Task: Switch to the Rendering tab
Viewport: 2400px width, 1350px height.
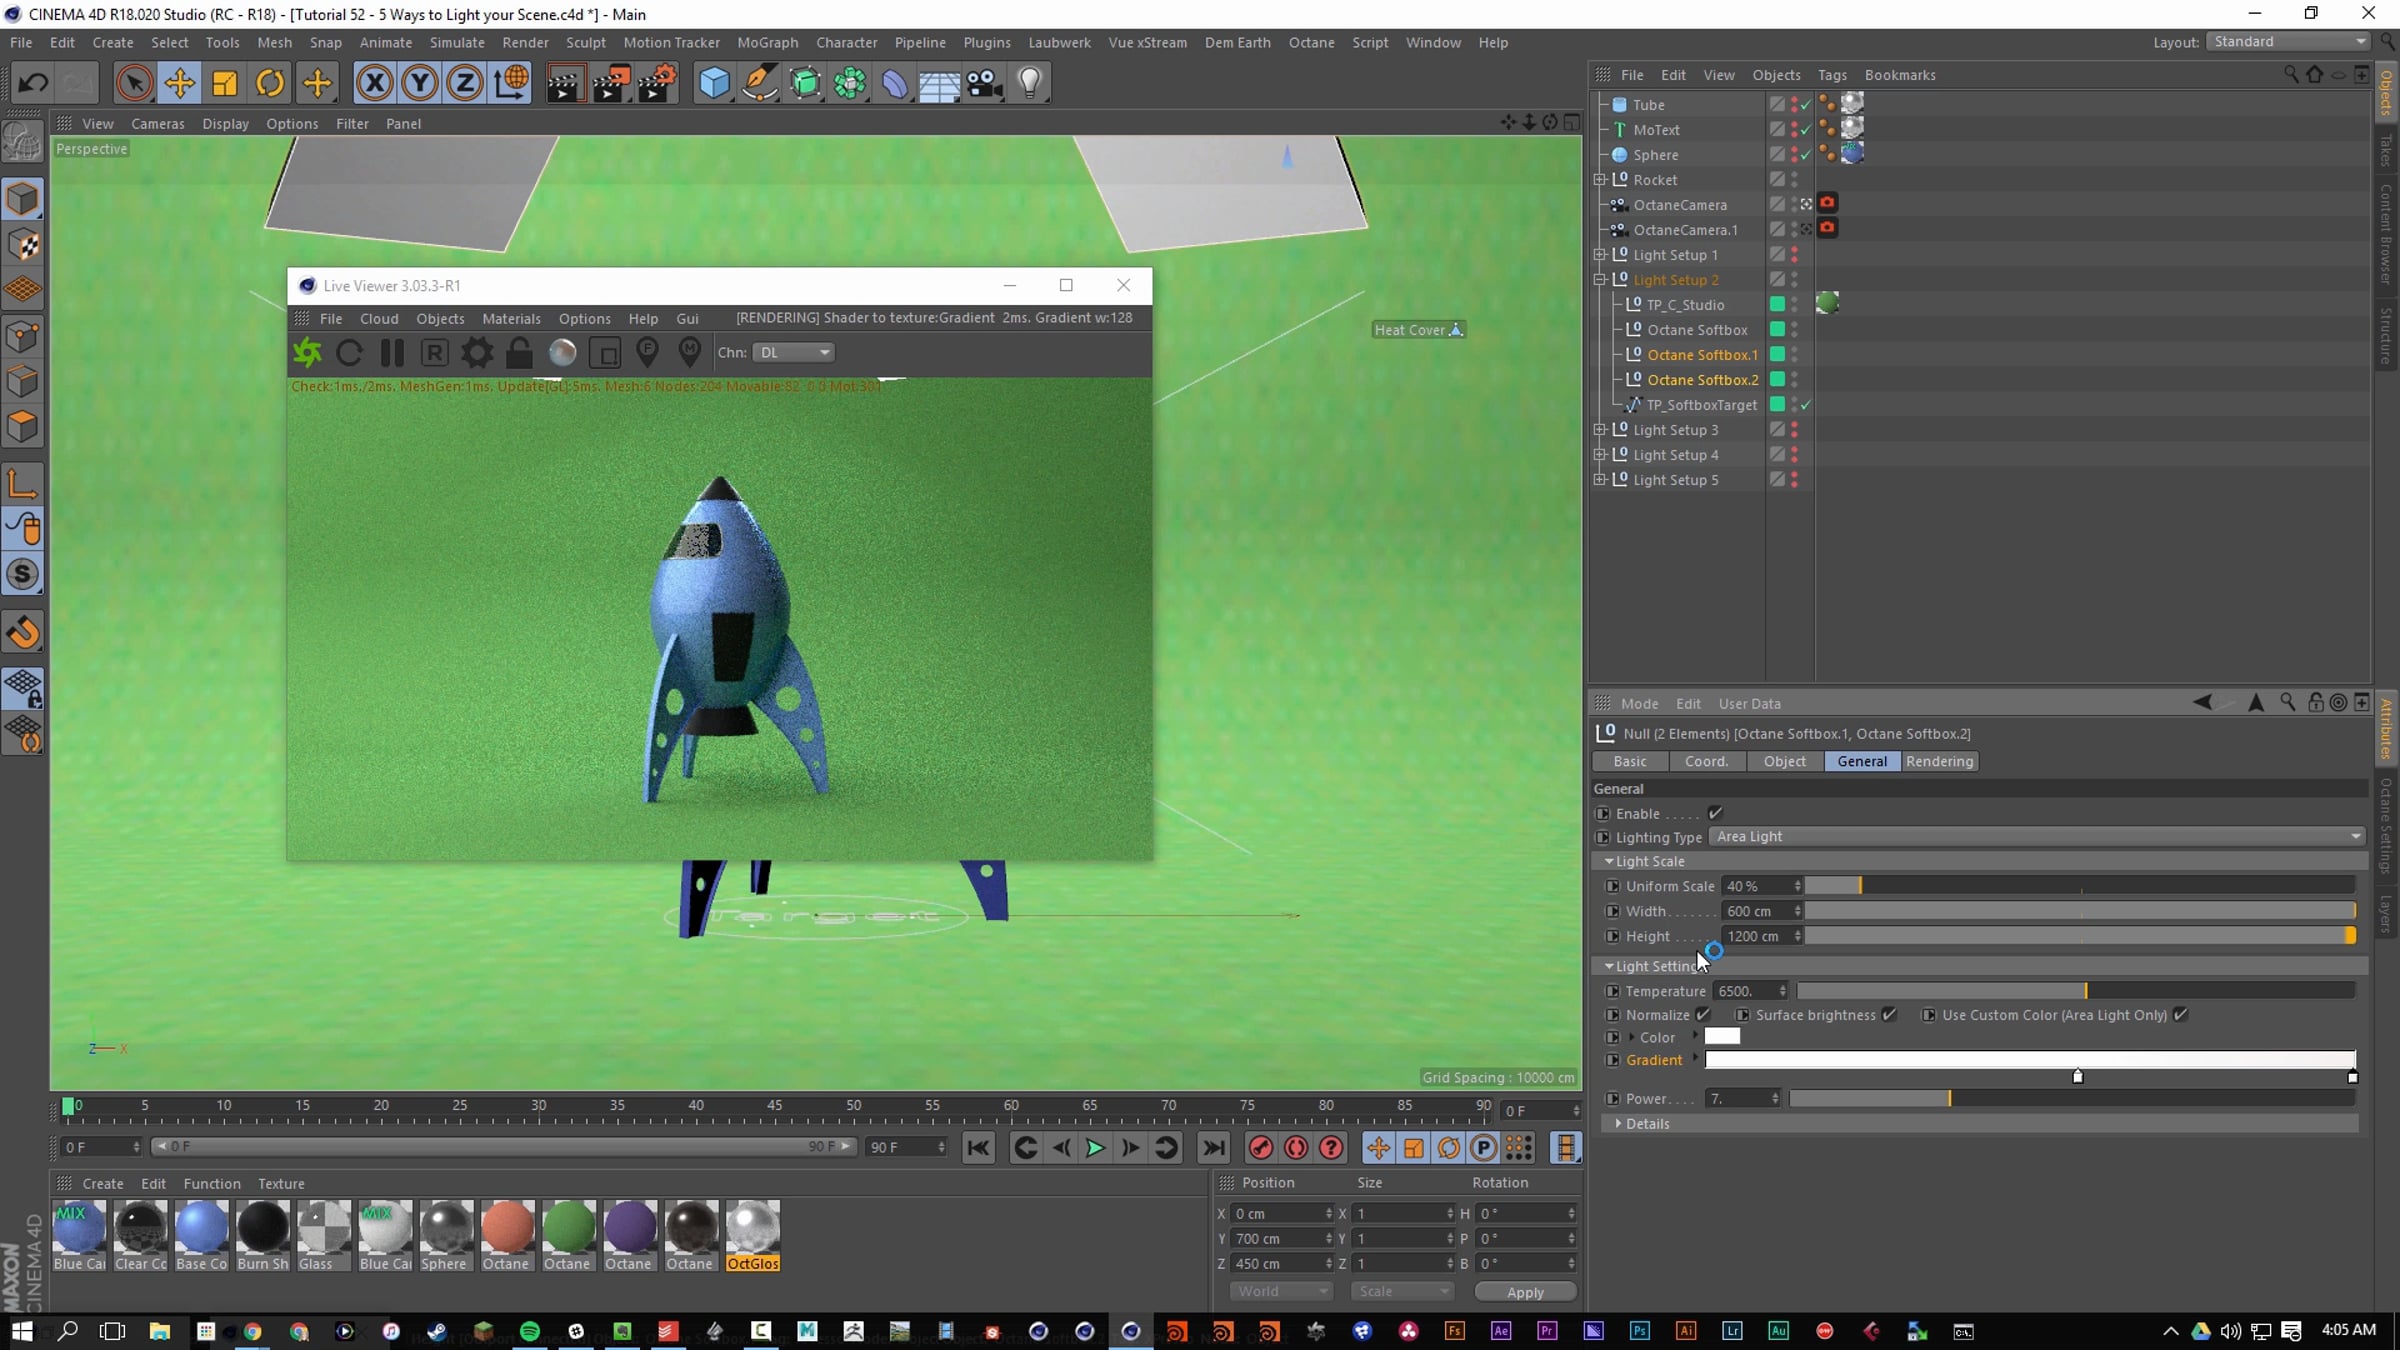Action: coord(1939,761)
